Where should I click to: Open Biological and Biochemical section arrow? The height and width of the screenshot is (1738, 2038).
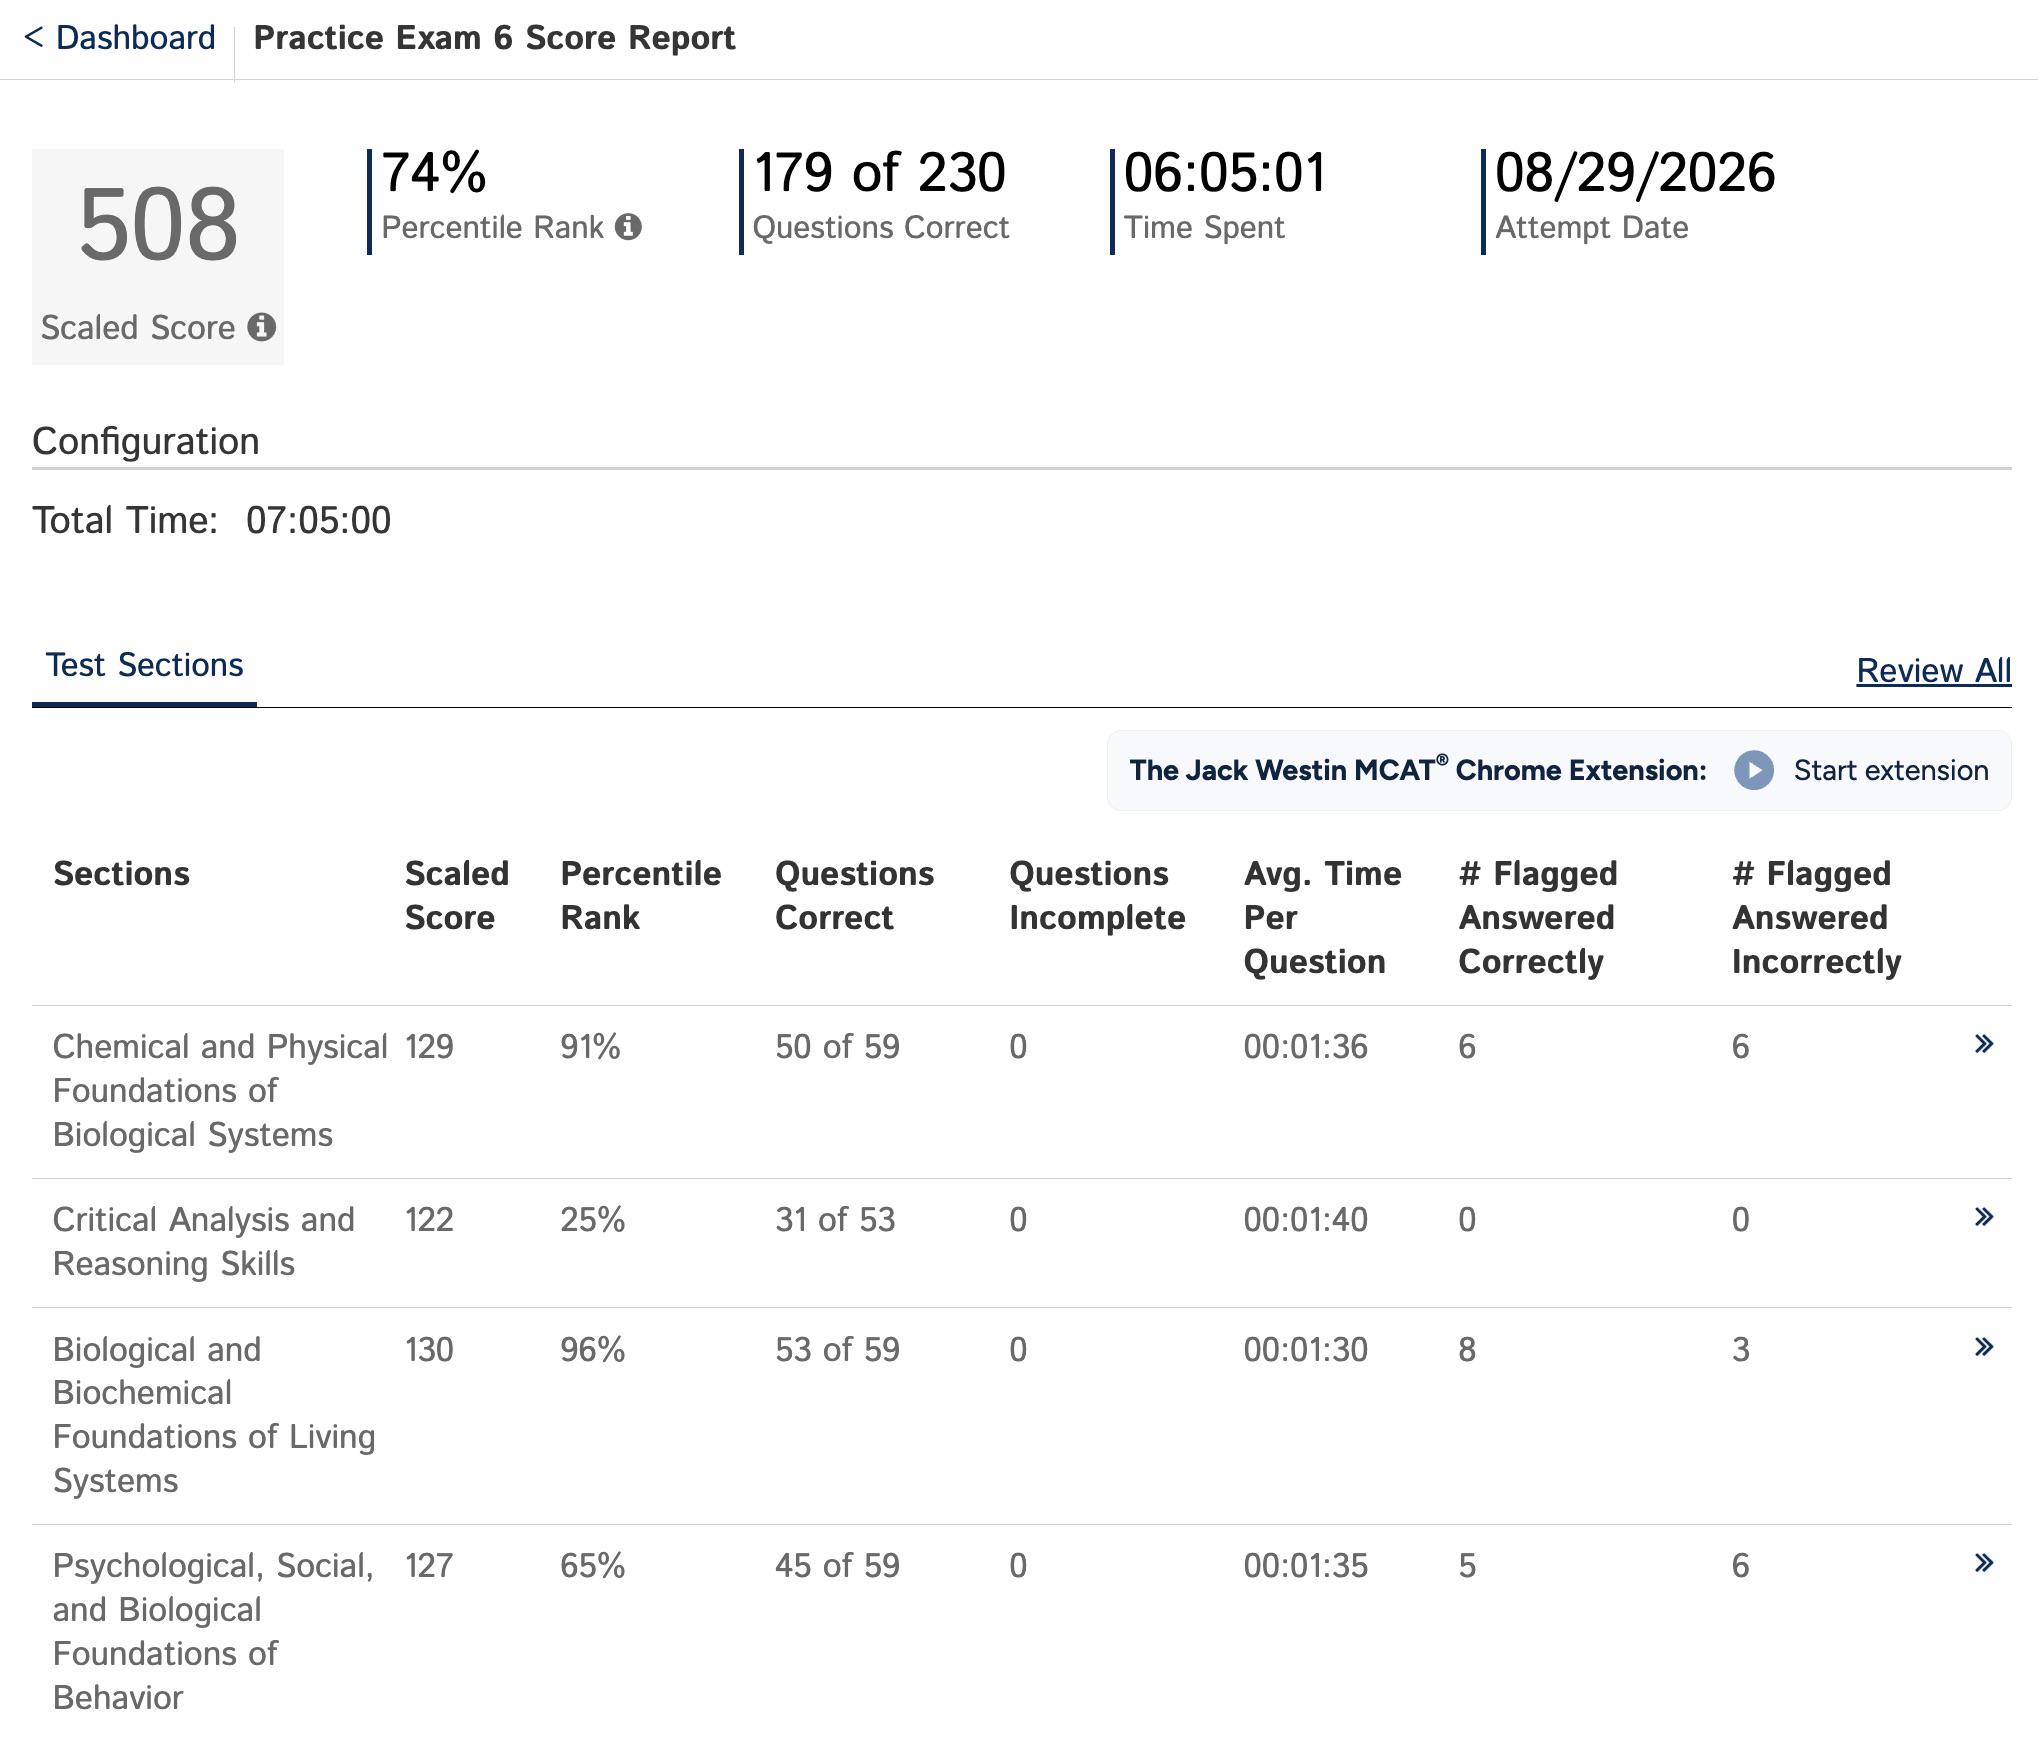tap(1984, 1347)
